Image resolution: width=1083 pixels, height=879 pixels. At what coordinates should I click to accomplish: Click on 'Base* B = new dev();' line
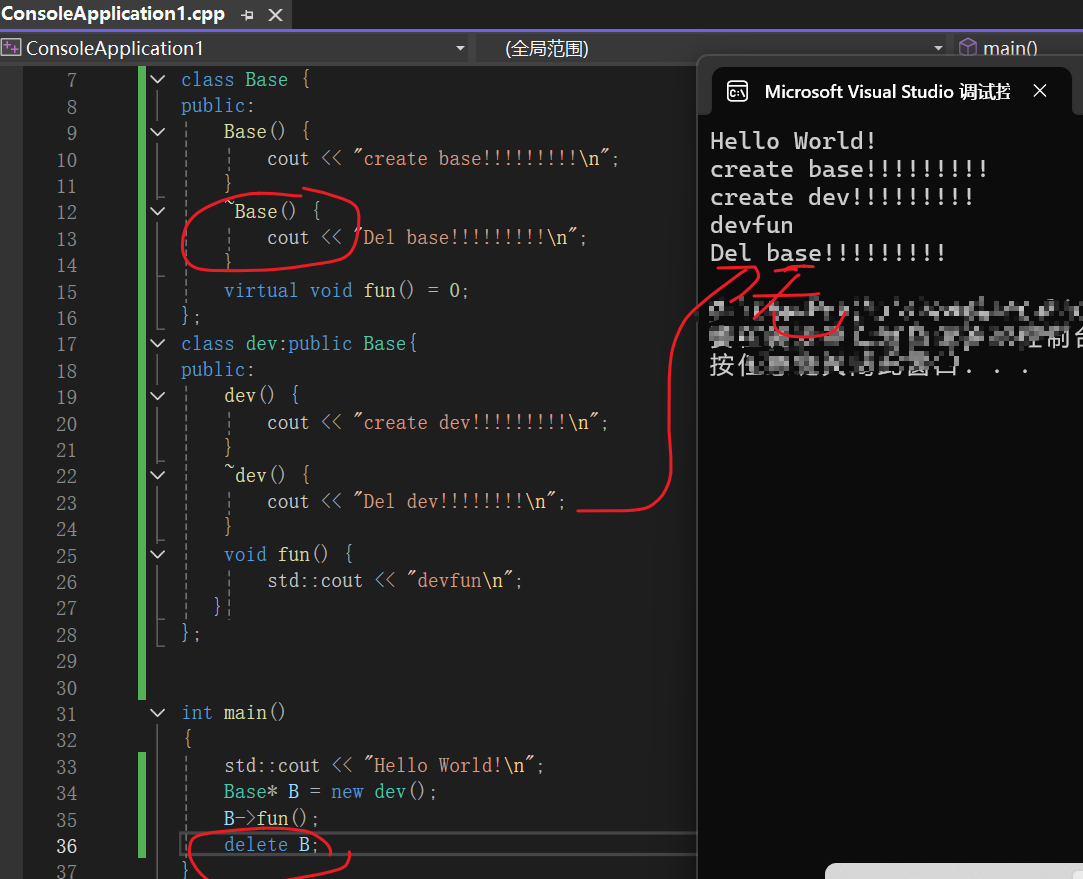(x=330, y=791)
